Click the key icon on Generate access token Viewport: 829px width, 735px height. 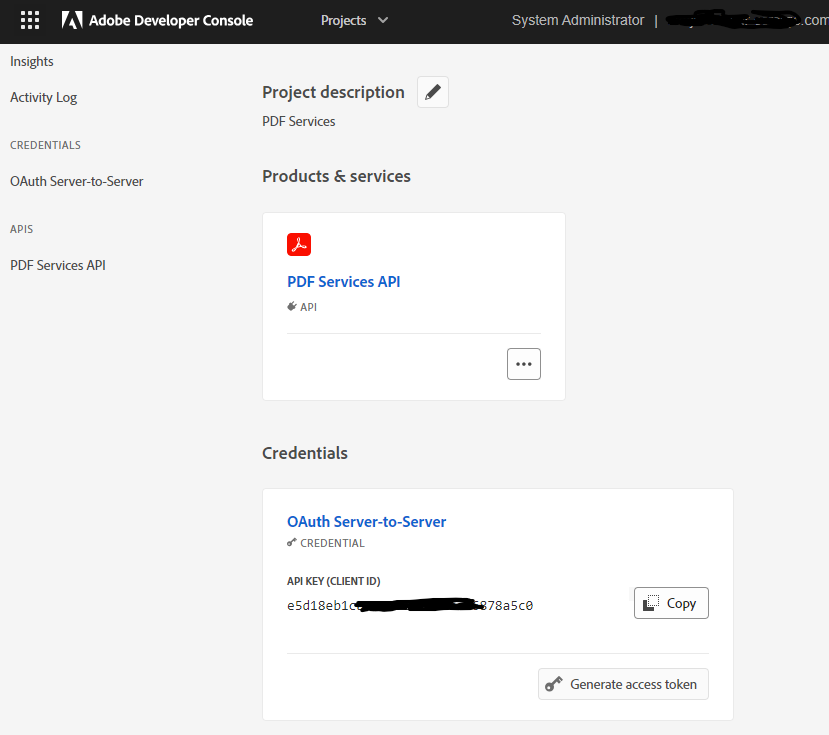[x=554, y=684]
